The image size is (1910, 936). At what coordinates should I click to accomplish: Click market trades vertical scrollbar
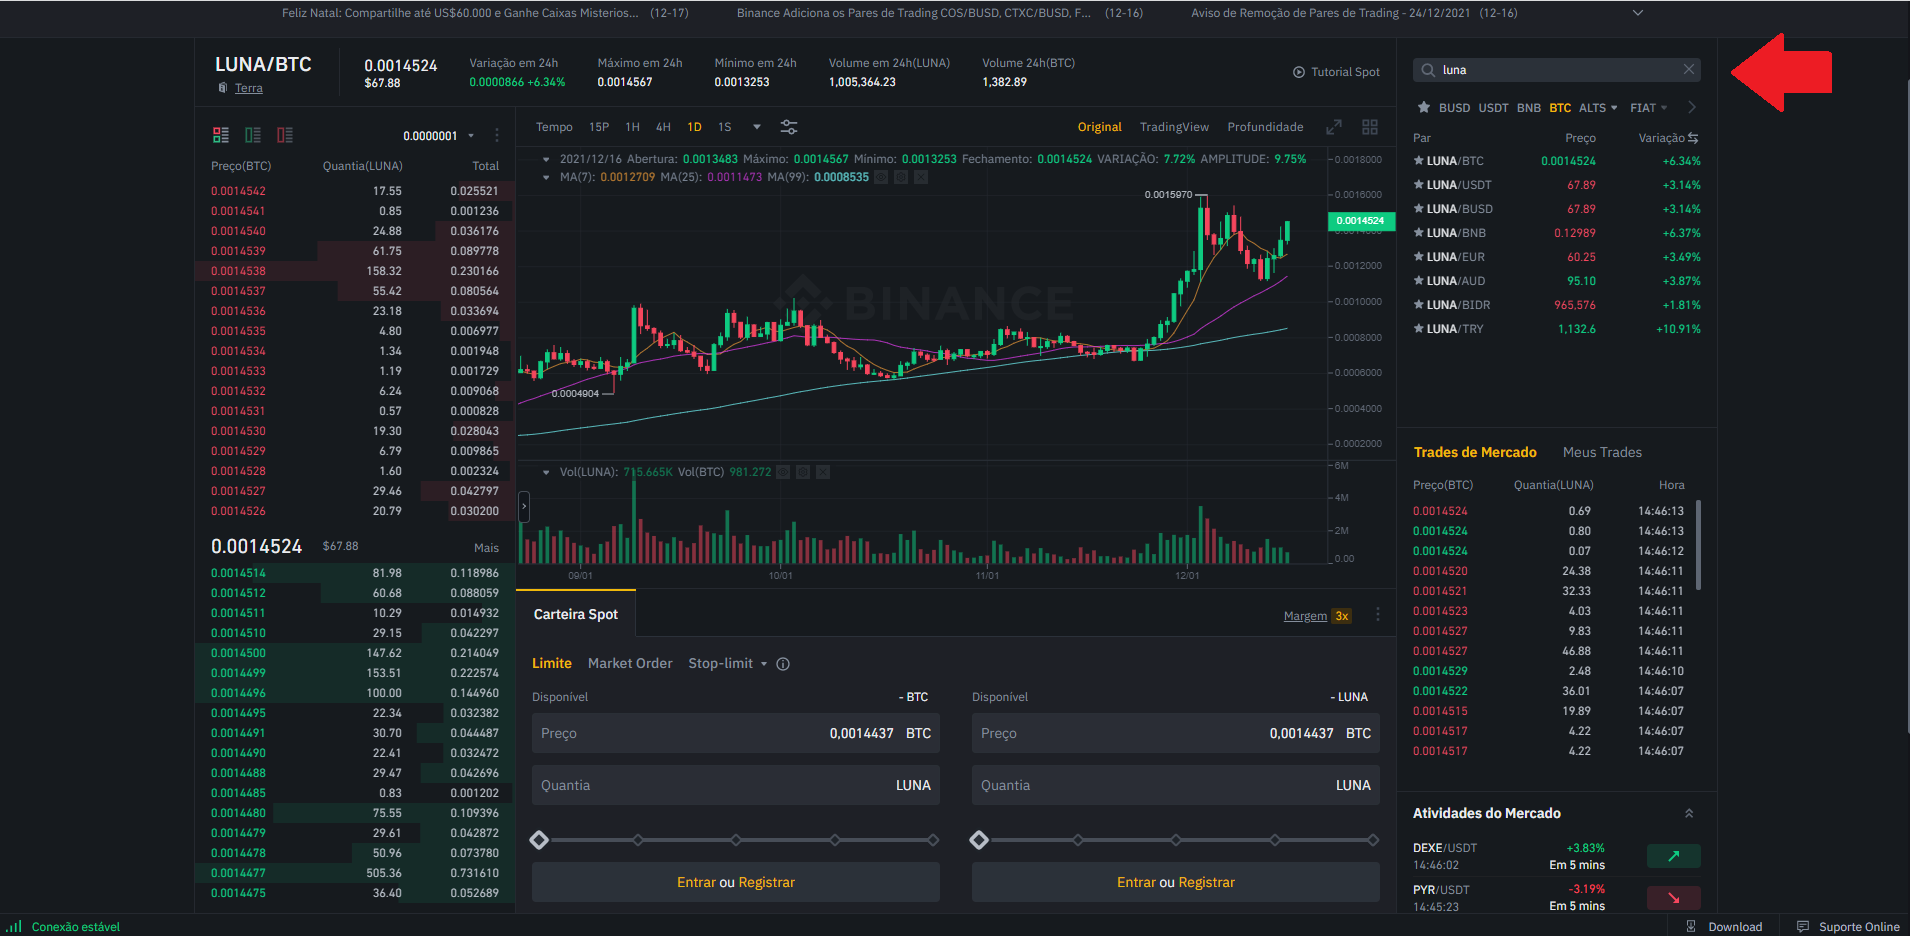click(1698, 545)
